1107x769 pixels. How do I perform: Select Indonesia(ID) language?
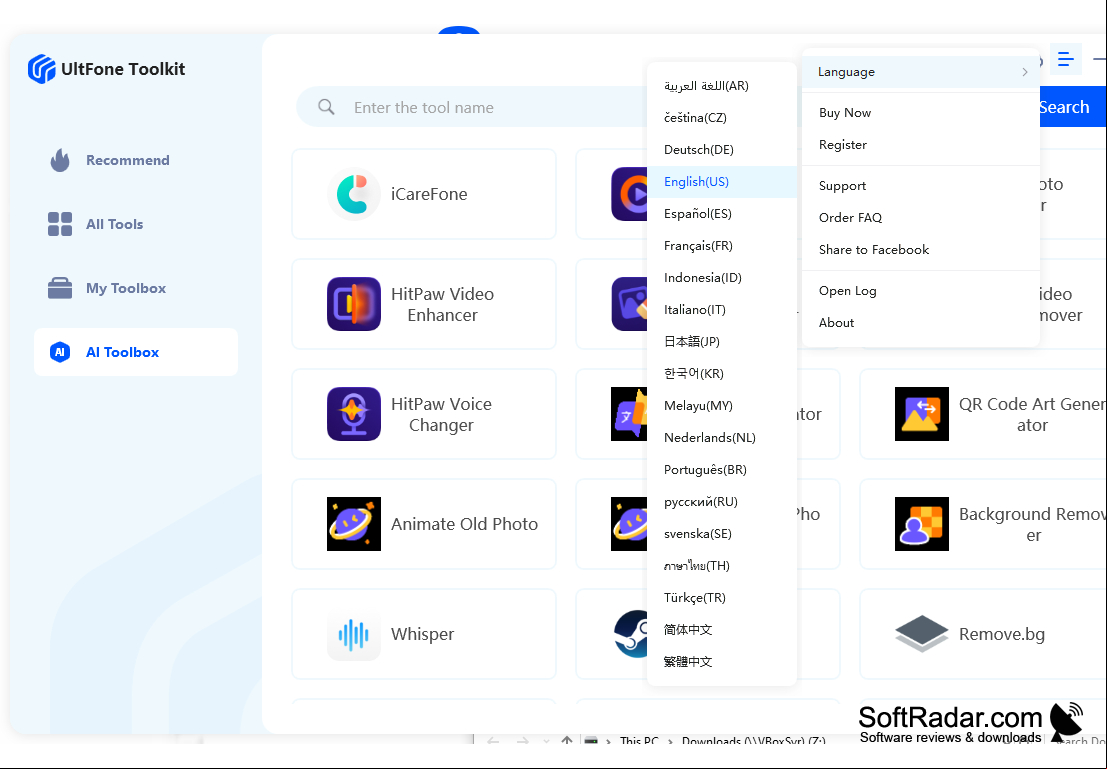(722, 278)
